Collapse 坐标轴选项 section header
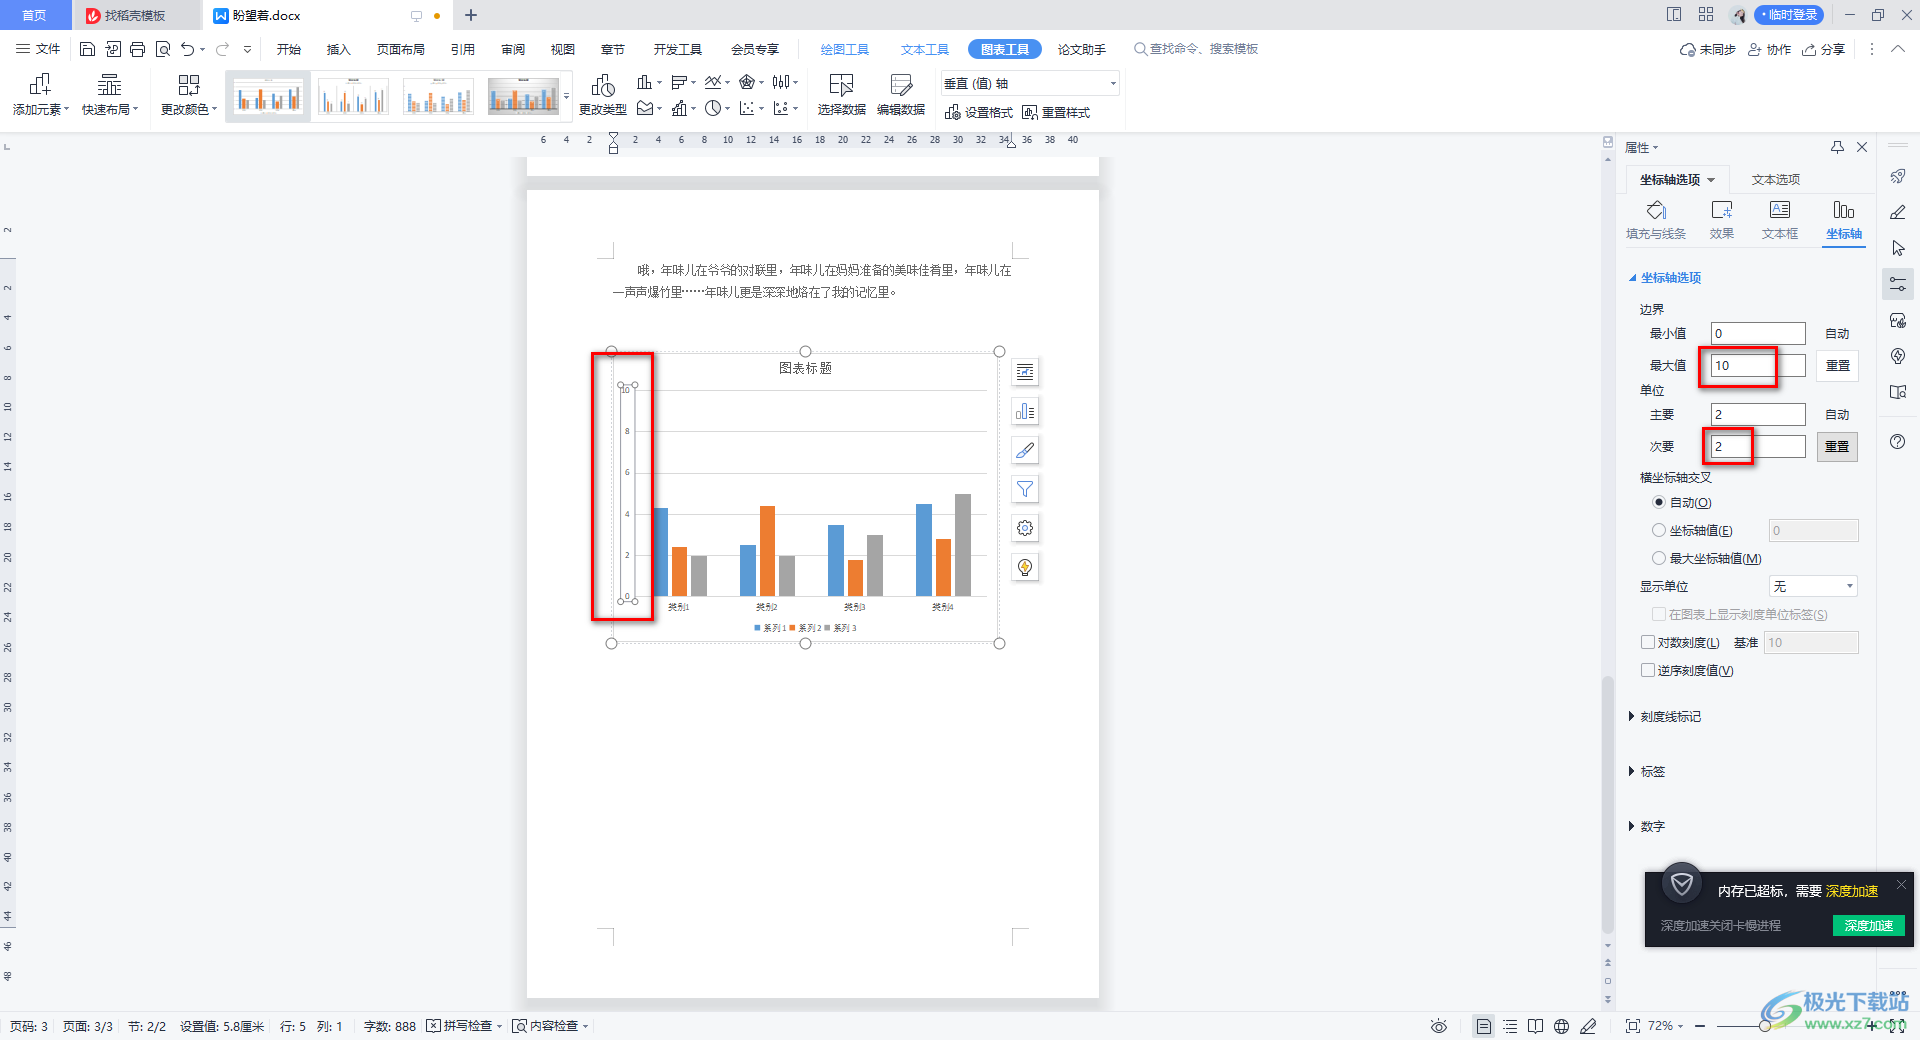1920x1040 pixels. [x=1665, y=278]
